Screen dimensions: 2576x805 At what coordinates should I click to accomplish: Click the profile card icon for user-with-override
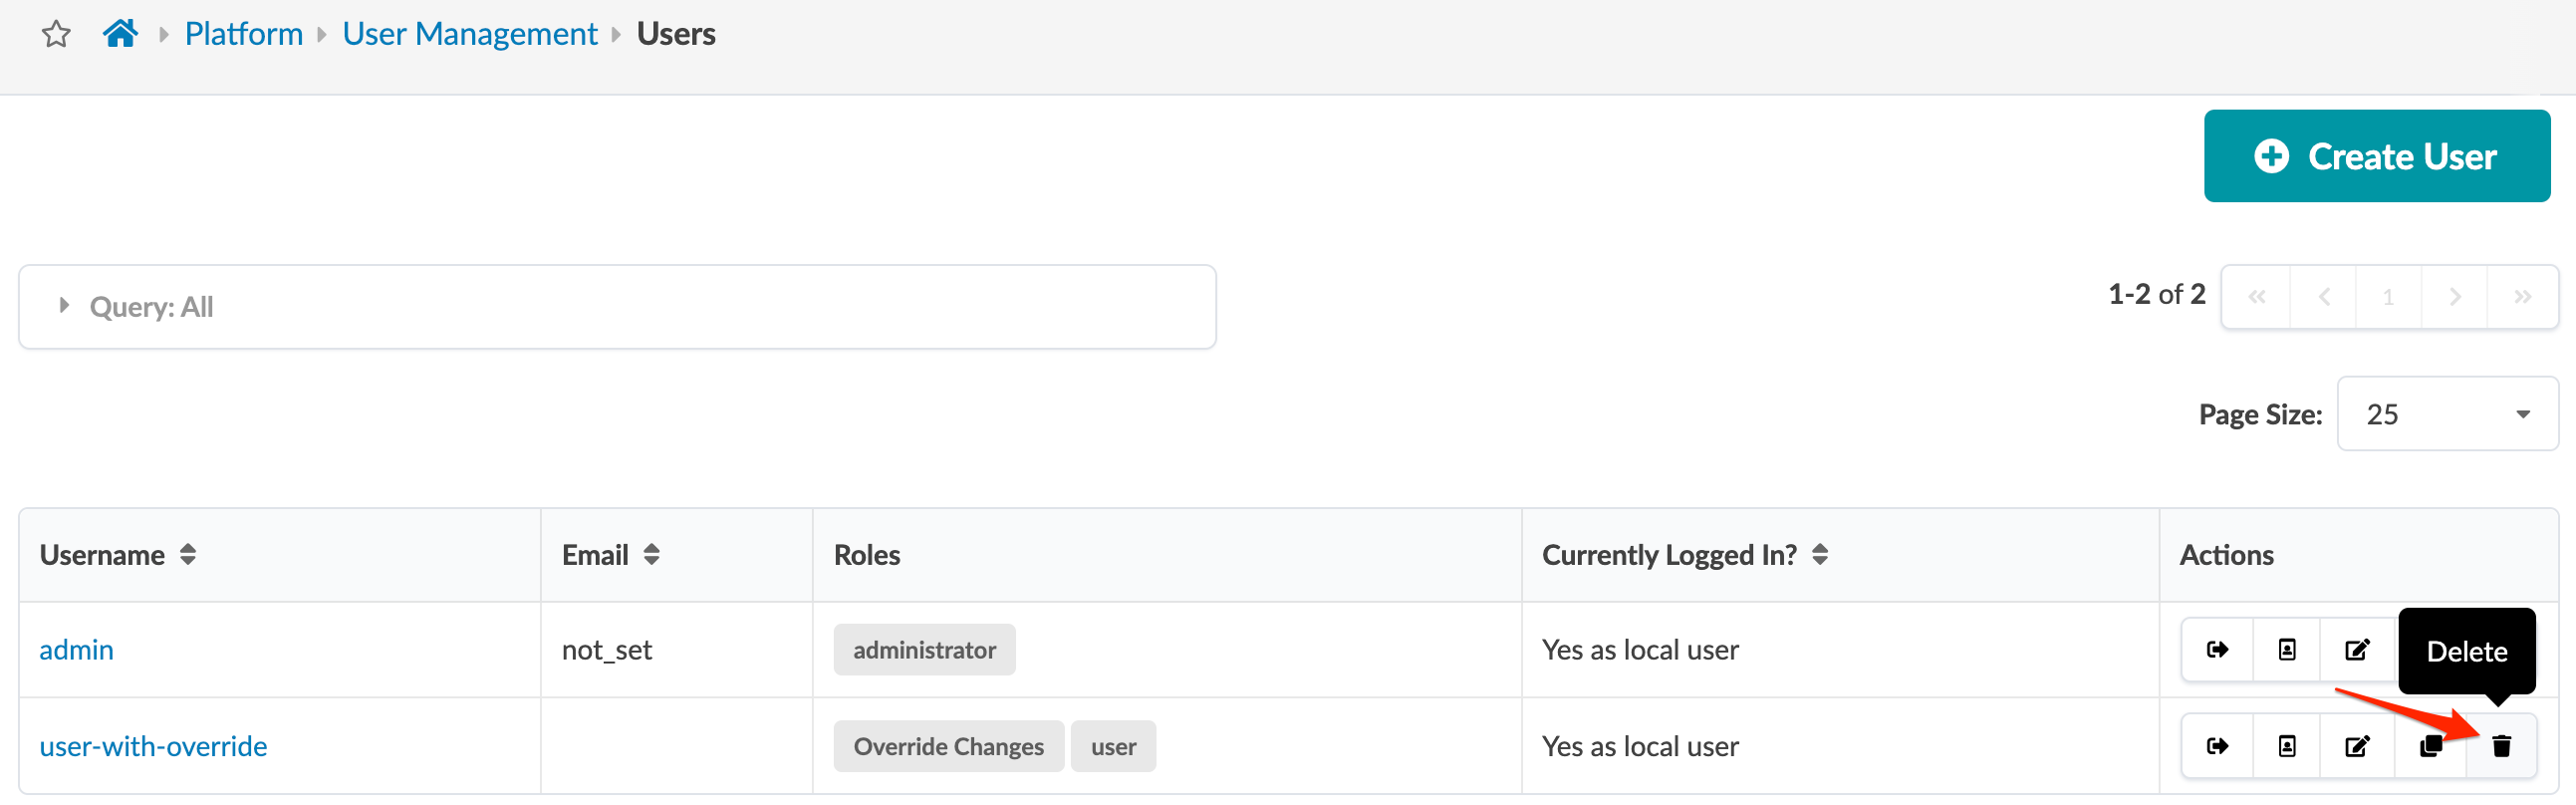pyautogui.click(x=2287, y=746)
